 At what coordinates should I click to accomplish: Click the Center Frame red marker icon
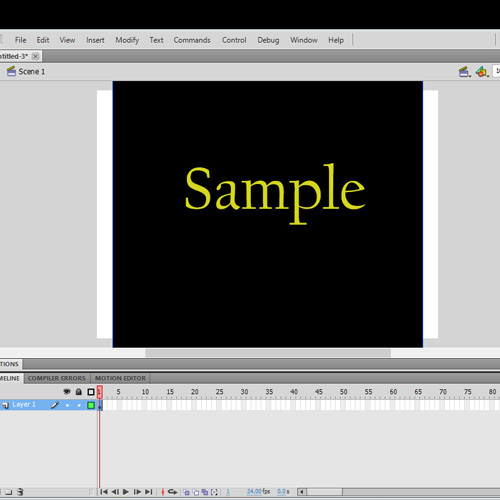pyautogui.click(x=163, y=492)
